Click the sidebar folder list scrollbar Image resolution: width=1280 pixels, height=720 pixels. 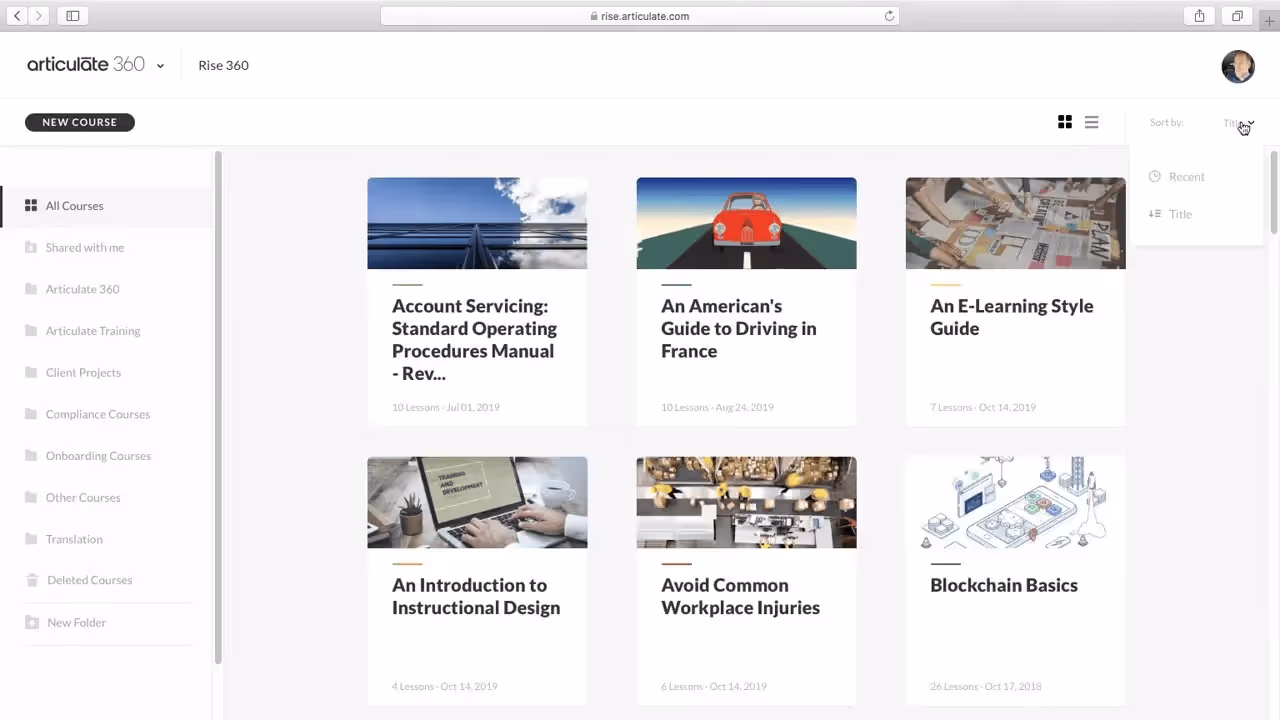coord(218,408)
